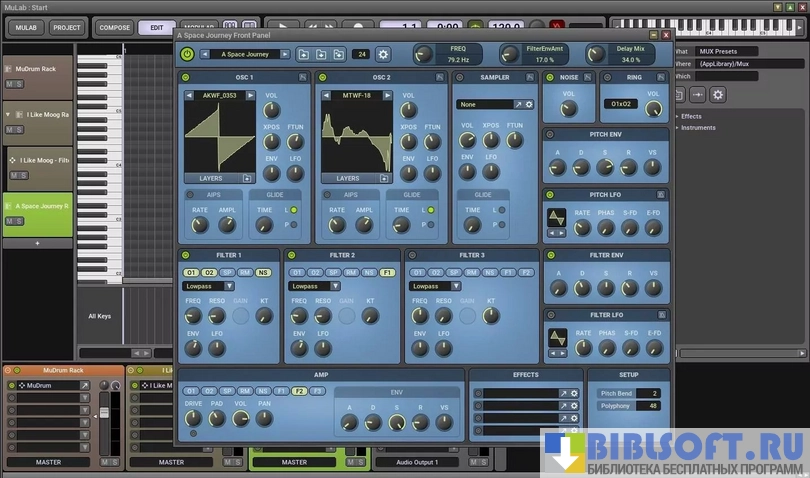Image resolution: width=810 pixels, height=478 pixels.
Task: Adjust the Delay Mix knob
Action: [x=598, y=54]
